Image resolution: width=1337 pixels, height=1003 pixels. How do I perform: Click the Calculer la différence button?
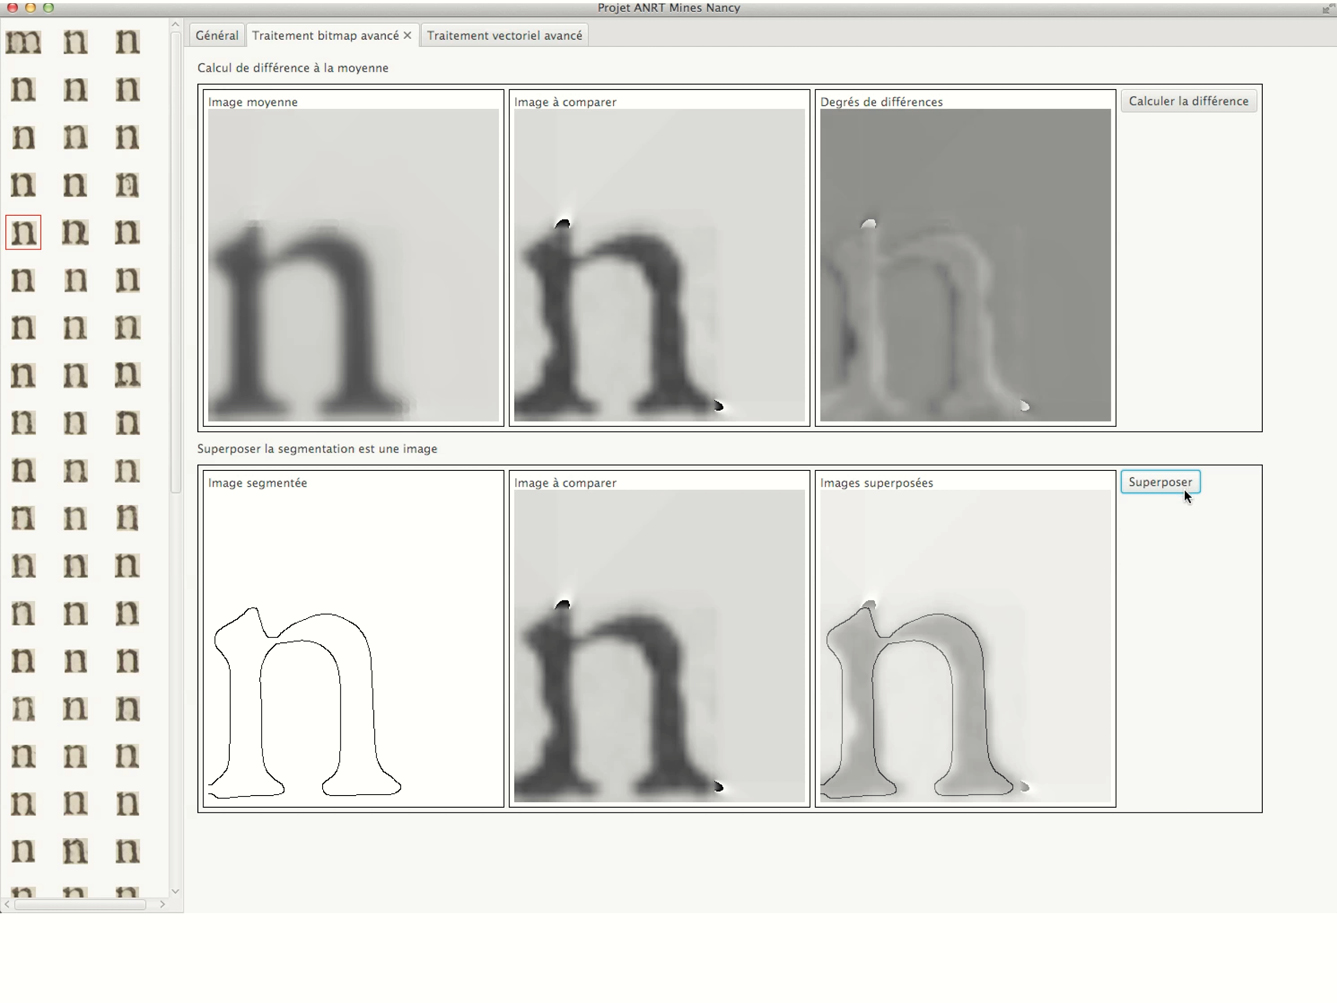coord(1188,101)
